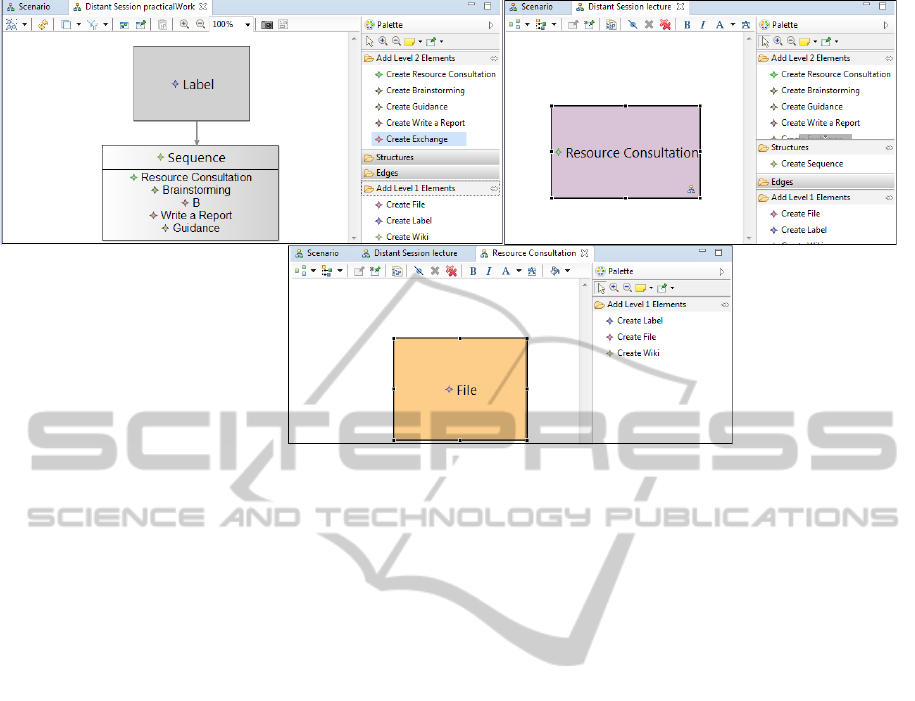Viewport: 915px width, 701px height.
Task: Open the Scenario tab in the bottom window
Action: tap(318, 253)
